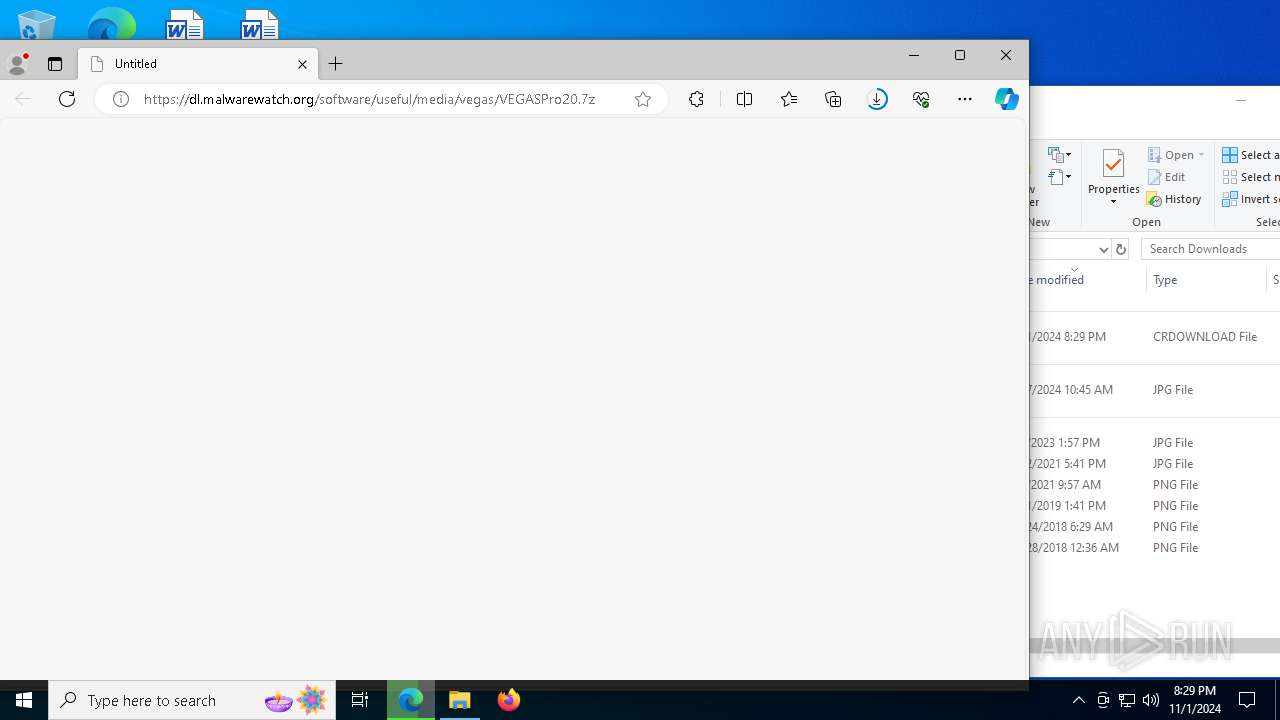Open Collections in Edge toolbar
Screen dimensions: 1280x720
click(x=833, y=99)
